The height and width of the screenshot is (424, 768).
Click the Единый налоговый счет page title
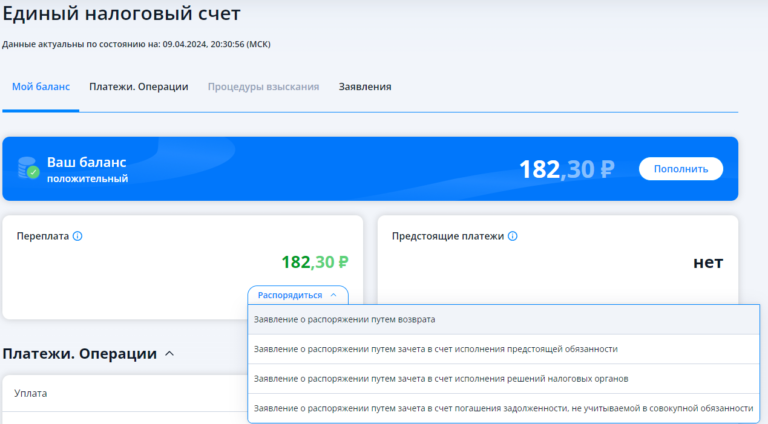pos(121,14)
